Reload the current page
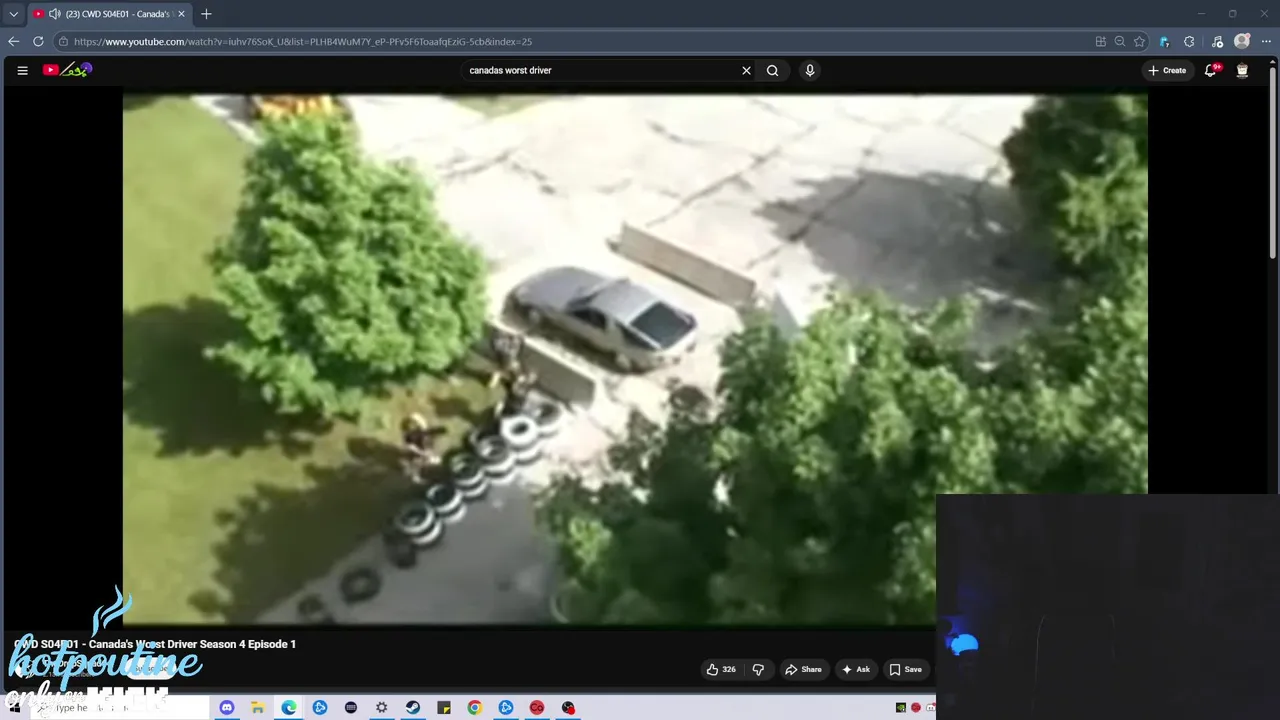The height and width of the screenshot is (720, 1280). coord(38,41)
